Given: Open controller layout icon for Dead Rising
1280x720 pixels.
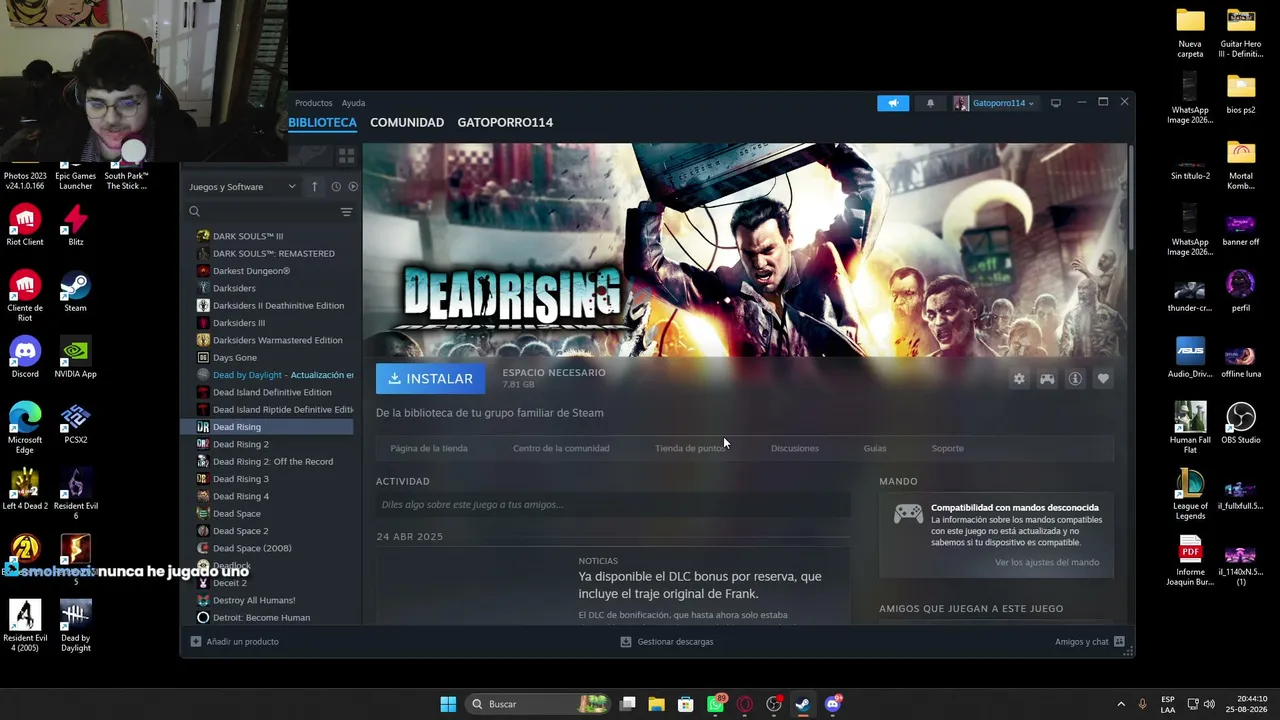Looking at the screenshot, I should pos(1047,379).
